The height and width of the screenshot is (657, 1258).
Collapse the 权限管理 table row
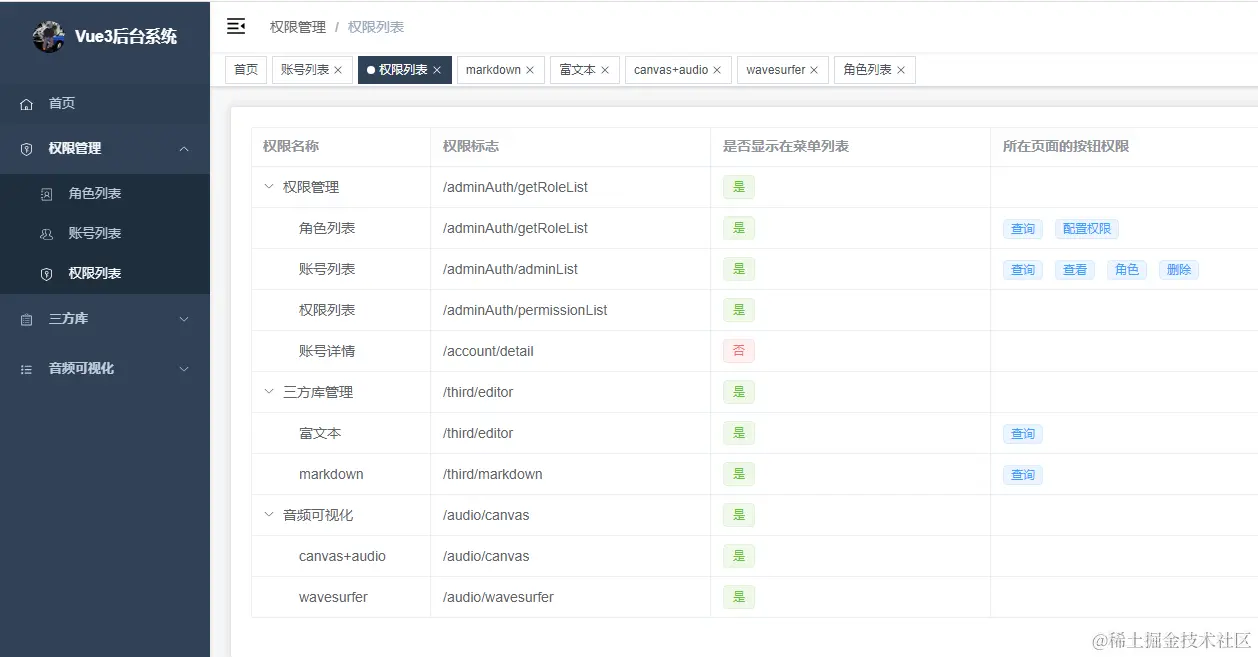click(x=269, y=187)
